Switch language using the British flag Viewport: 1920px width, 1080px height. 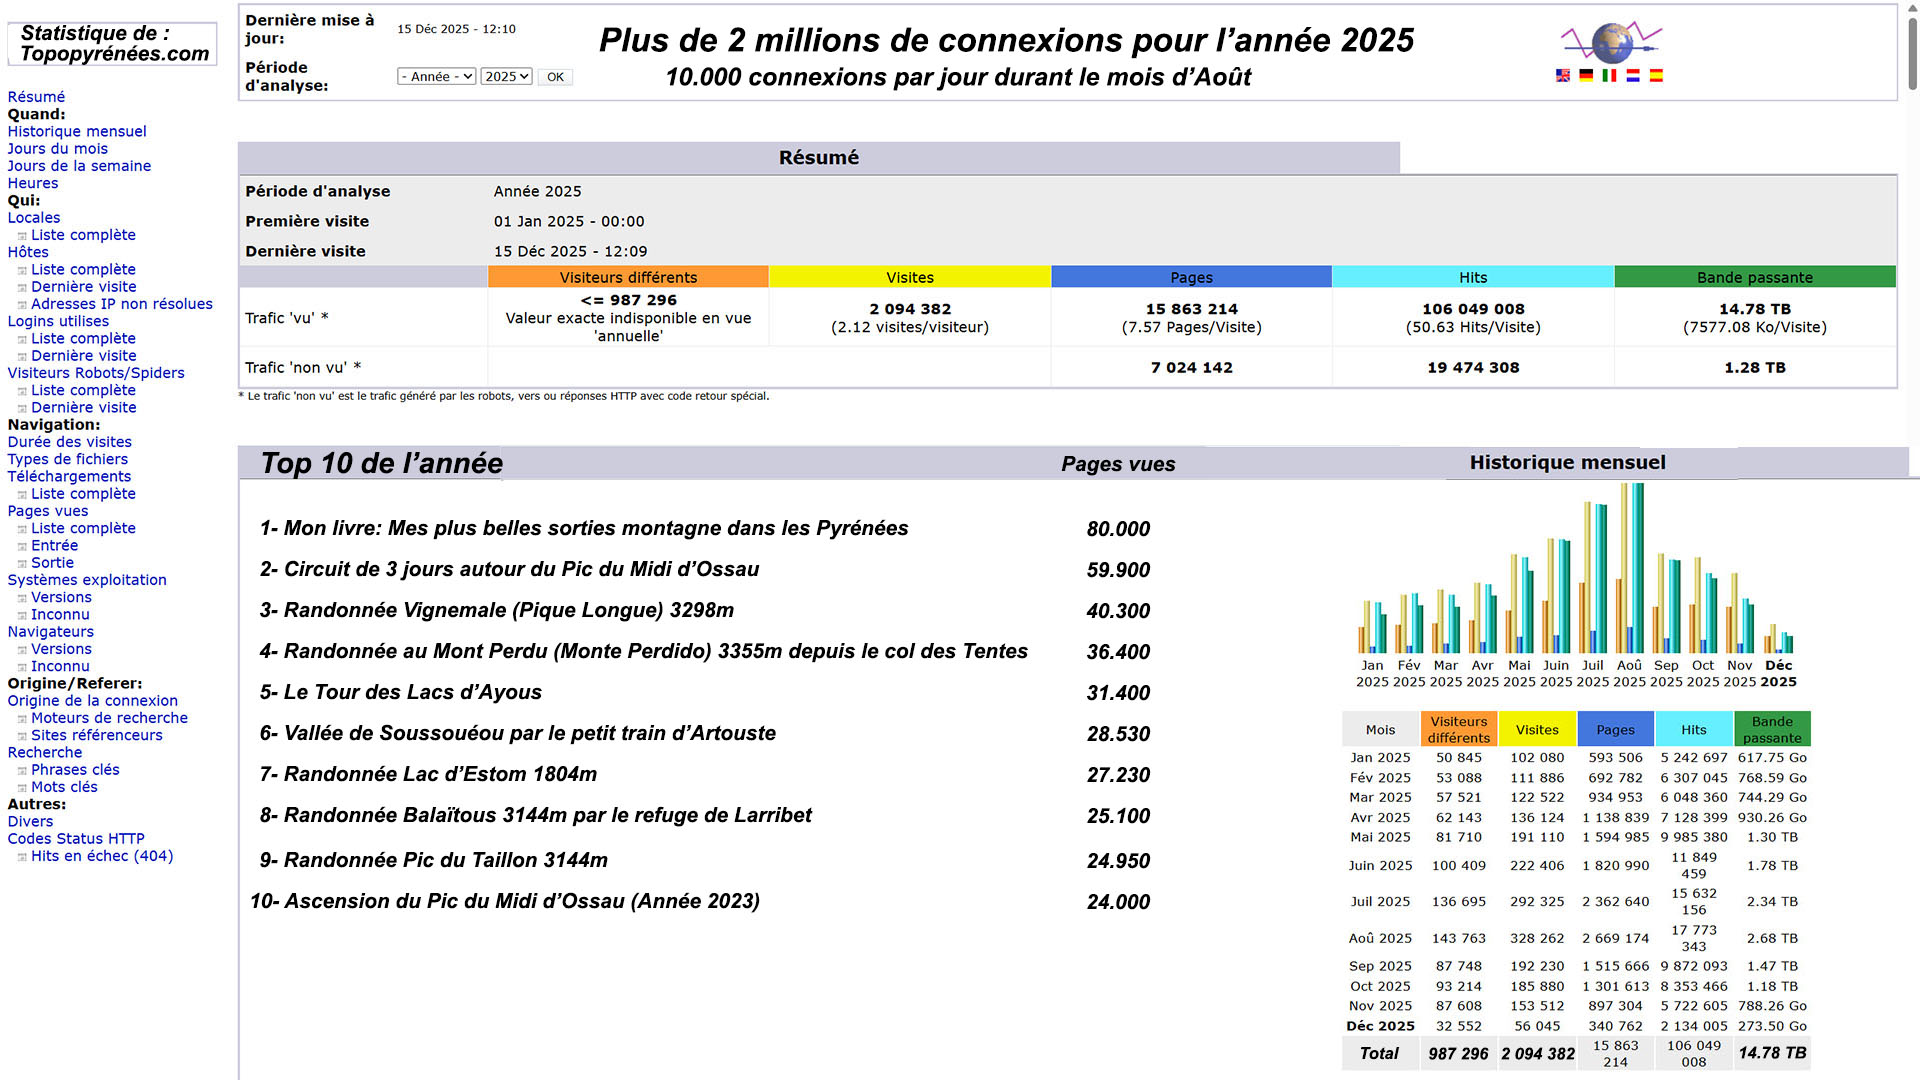1562,76
